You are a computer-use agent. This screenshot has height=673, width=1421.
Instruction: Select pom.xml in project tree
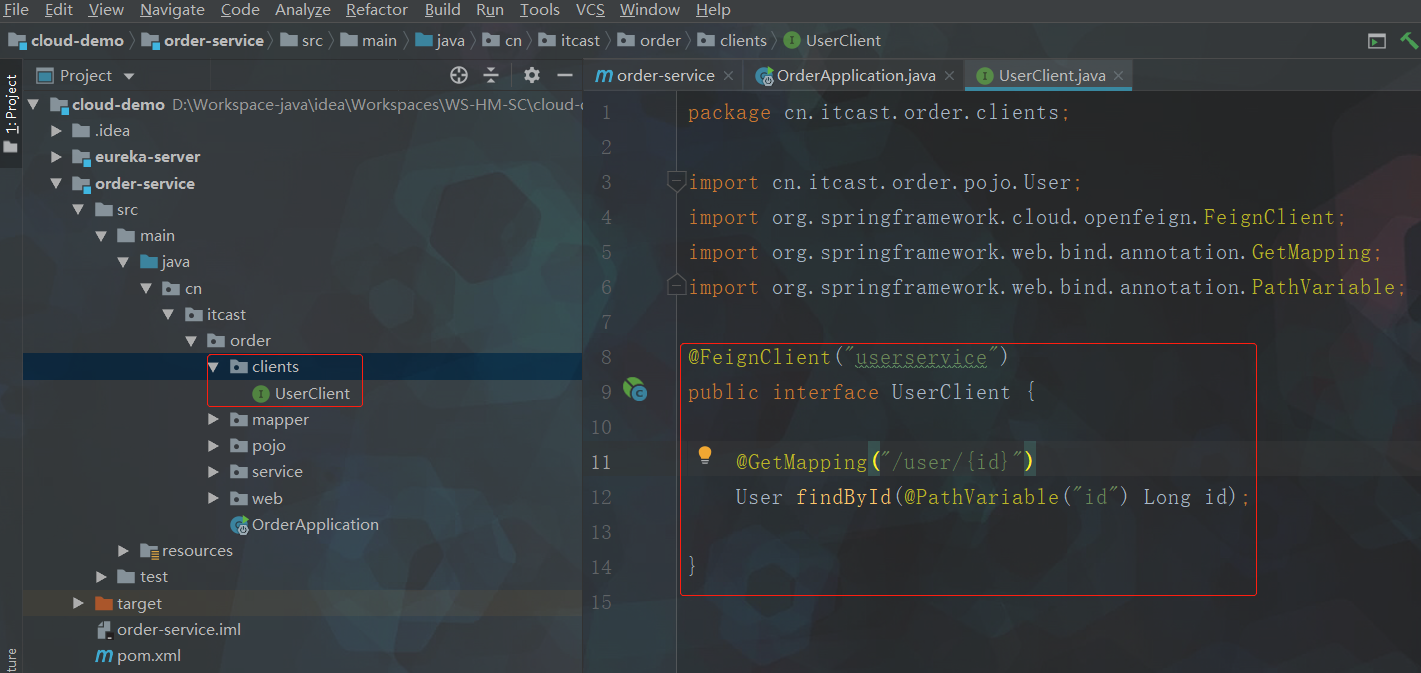point(148,656)
